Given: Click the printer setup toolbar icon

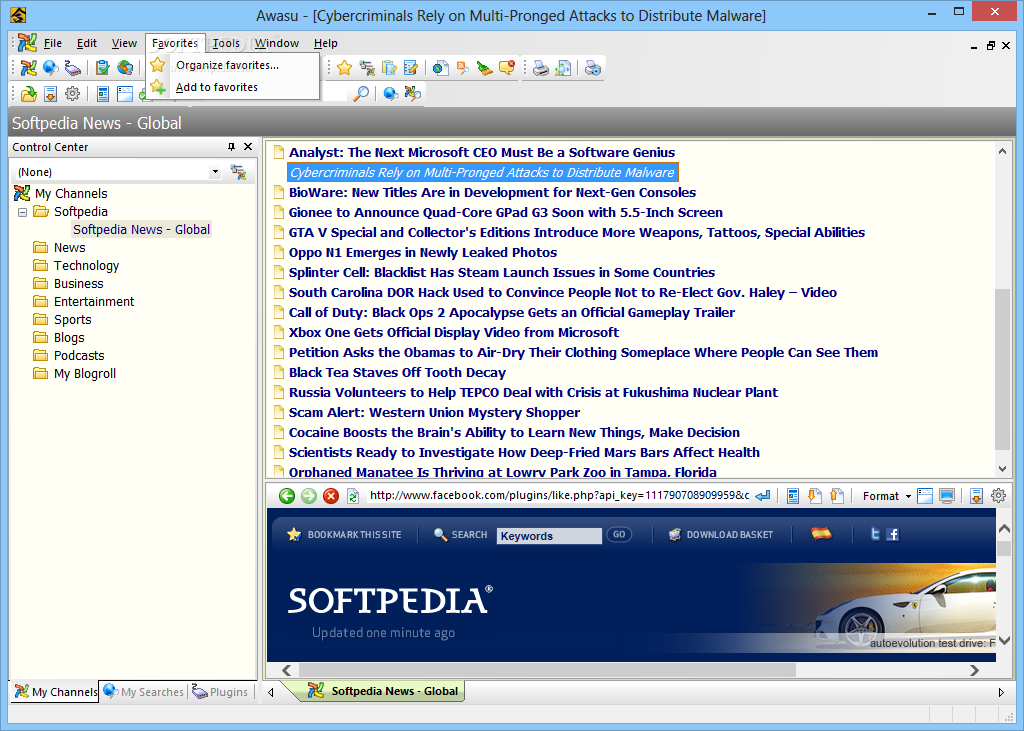Looking at the screenshot, I should pos(593,67).
